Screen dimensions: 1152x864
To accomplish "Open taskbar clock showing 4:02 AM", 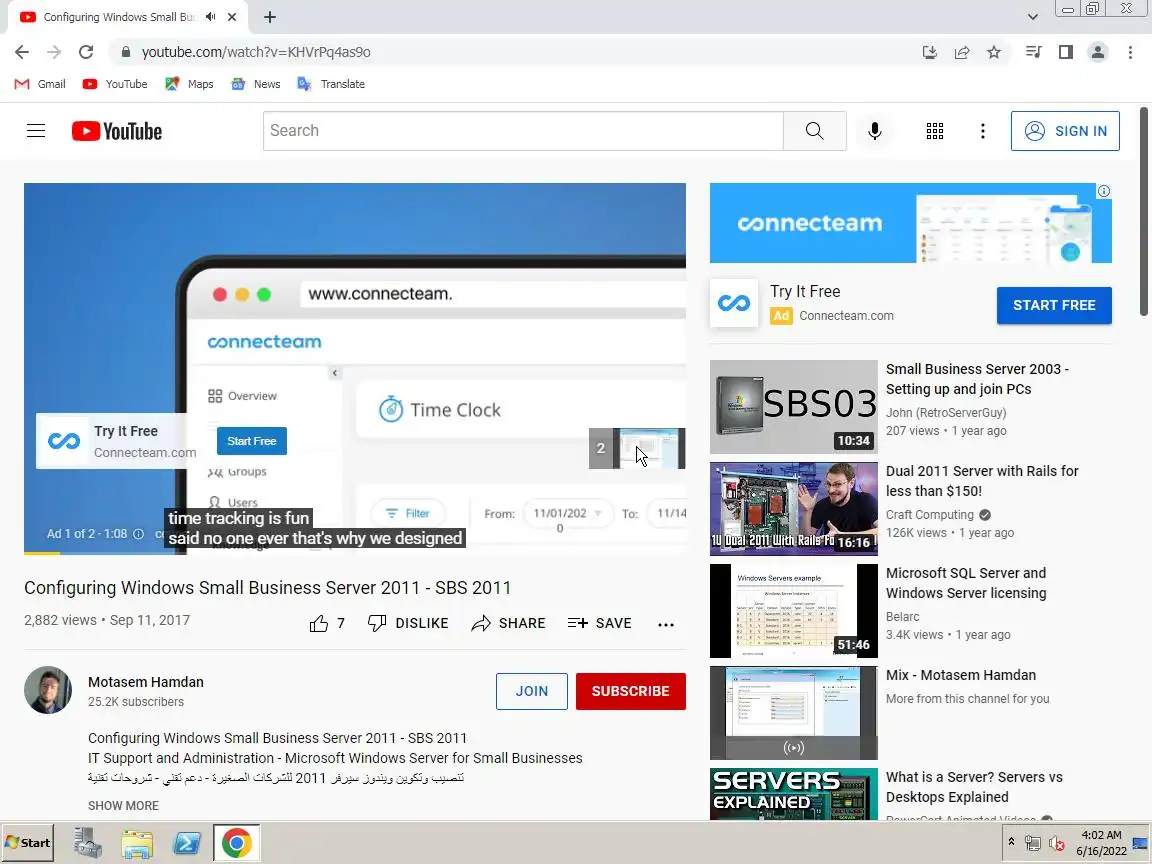I will click(x=1101, y=843).
